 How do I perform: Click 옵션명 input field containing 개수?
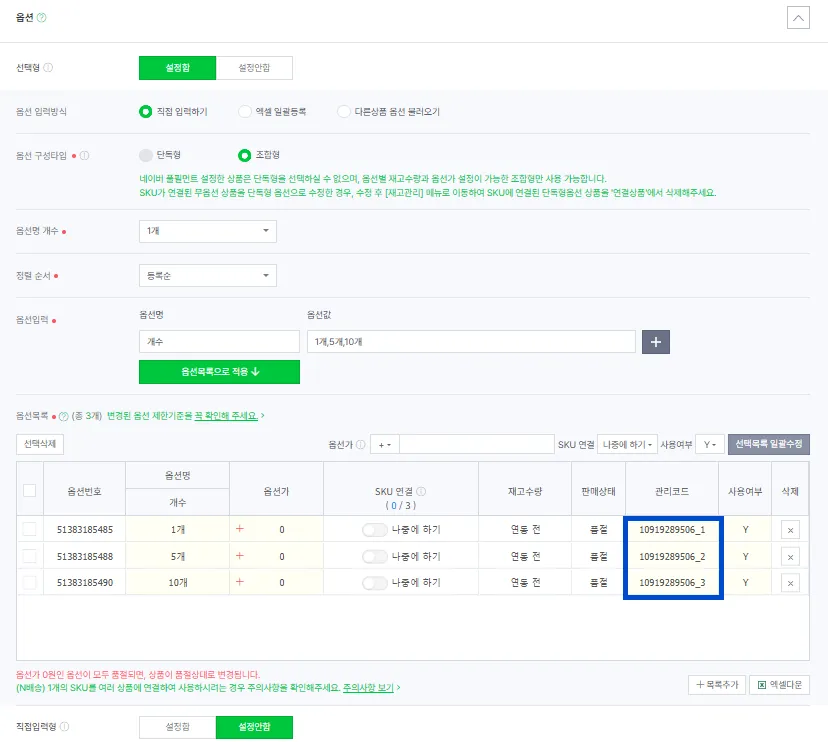(x=219, y=342)
